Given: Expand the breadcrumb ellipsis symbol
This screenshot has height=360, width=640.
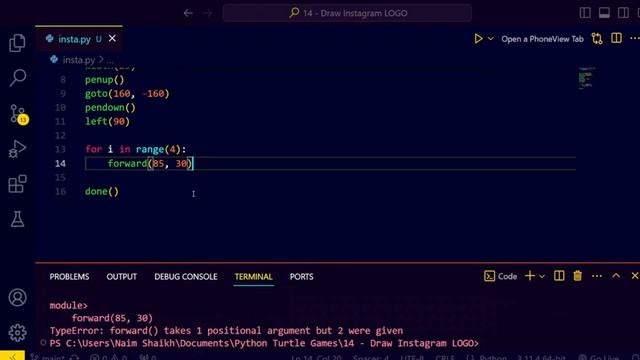Looking at the screenshot, I should (x=110, y=60).
